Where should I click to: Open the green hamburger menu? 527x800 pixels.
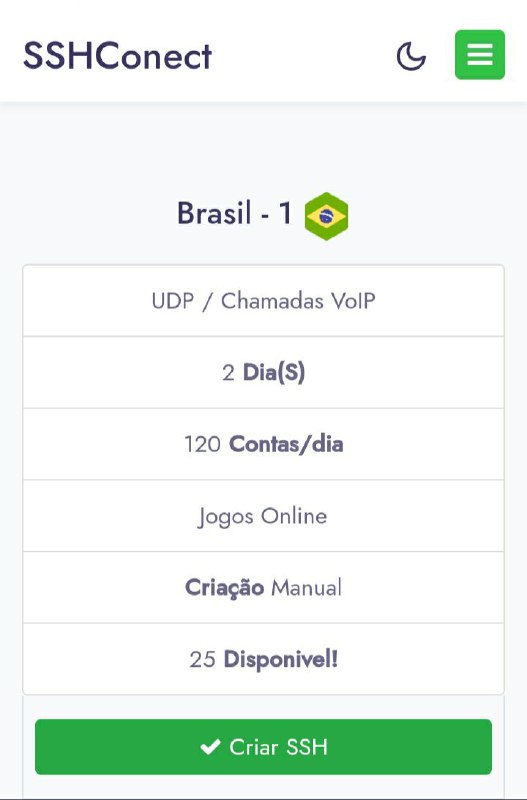[480, 55]
